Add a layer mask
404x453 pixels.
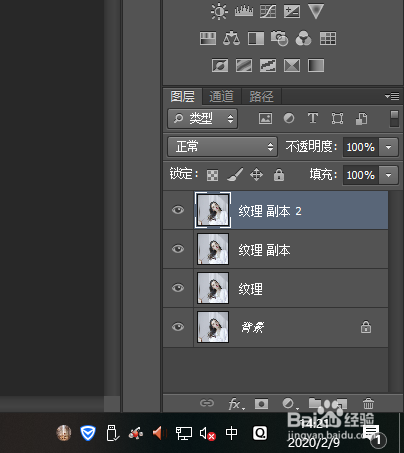(261, 404)
